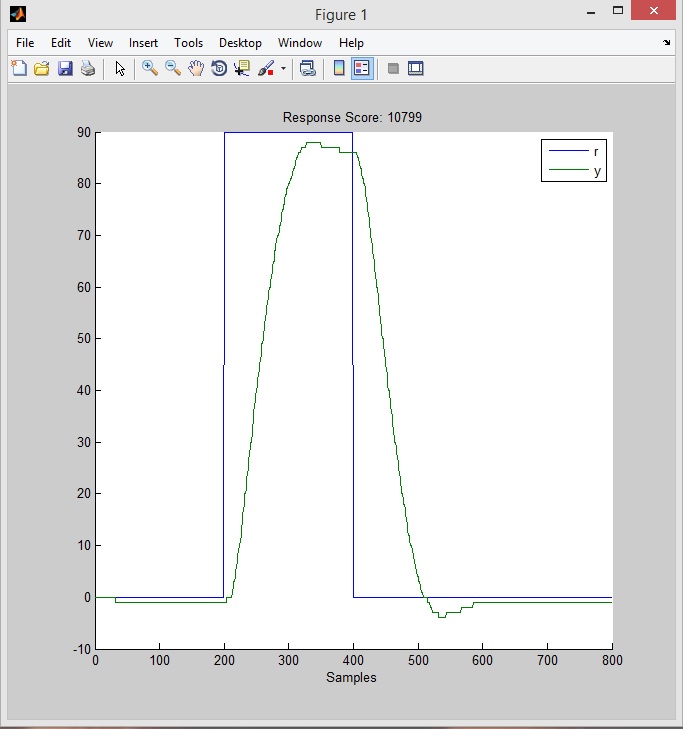683x729 pixels.
Task: Open a file with the folder icon
Action: pos(42,69)
